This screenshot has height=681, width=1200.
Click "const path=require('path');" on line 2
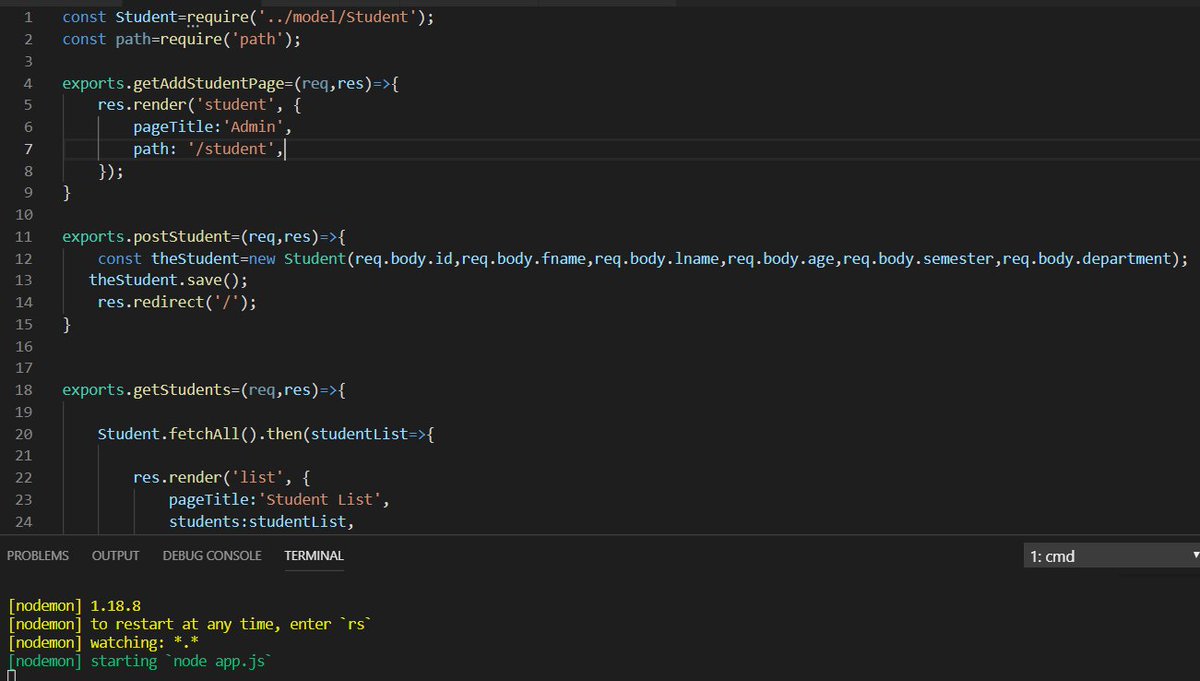(x=181, y=39)
